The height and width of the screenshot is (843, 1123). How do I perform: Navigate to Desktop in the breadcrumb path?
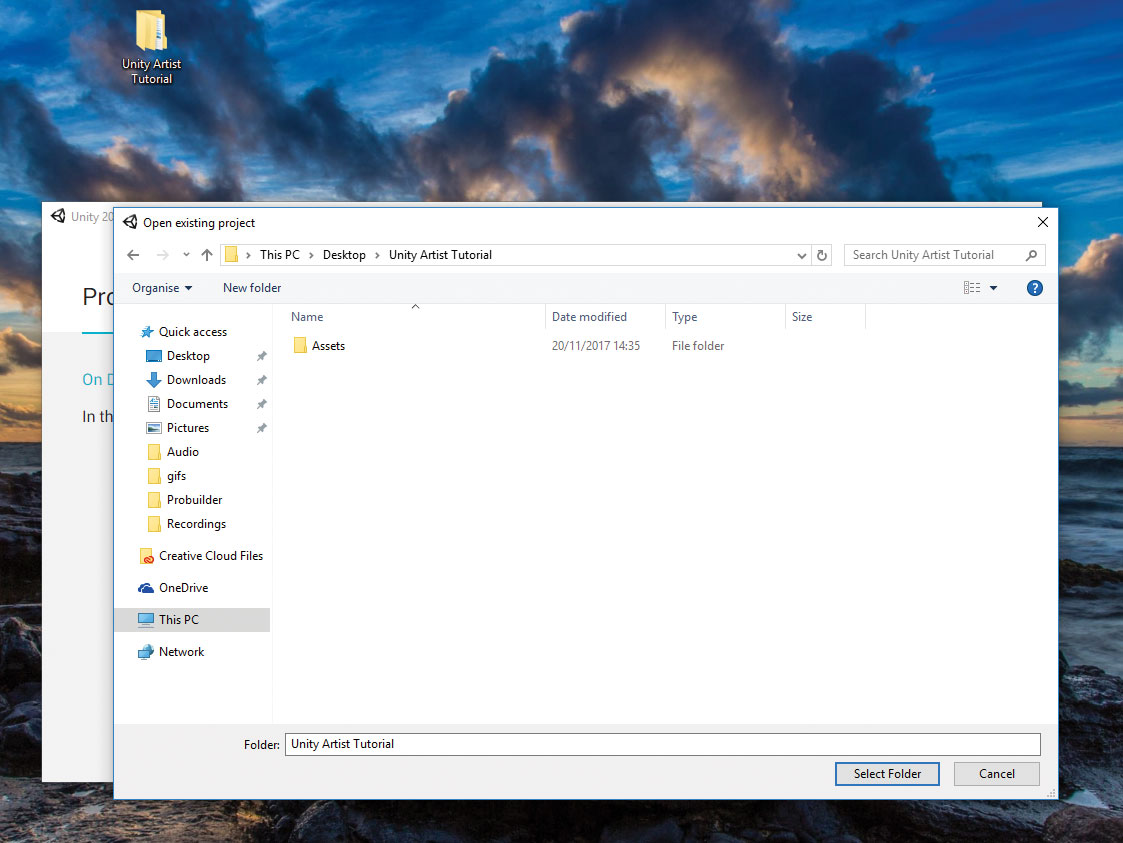[x=344, y=255]
